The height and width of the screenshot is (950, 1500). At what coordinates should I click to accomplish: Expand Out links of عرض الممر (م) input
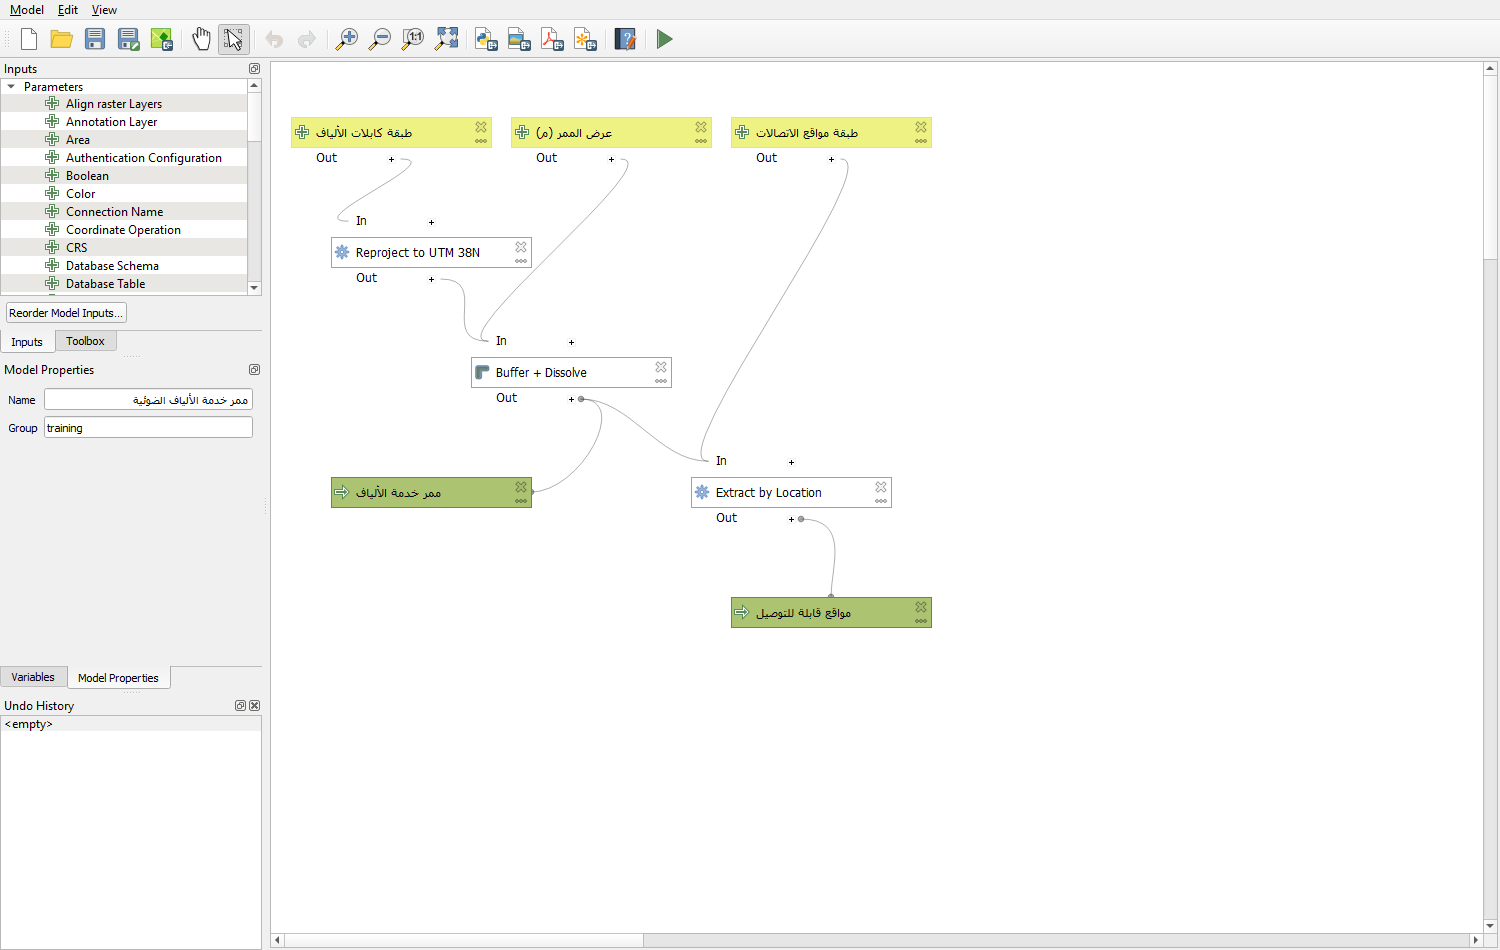click(611, 159)
